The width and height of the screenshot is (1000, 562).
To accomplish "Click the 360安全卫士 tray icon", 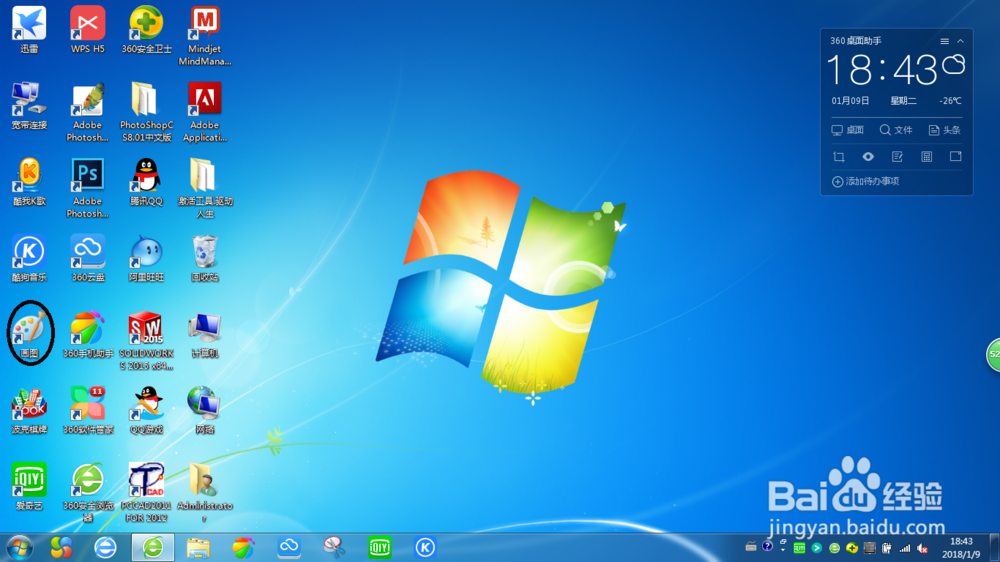I will coord(851,548).
